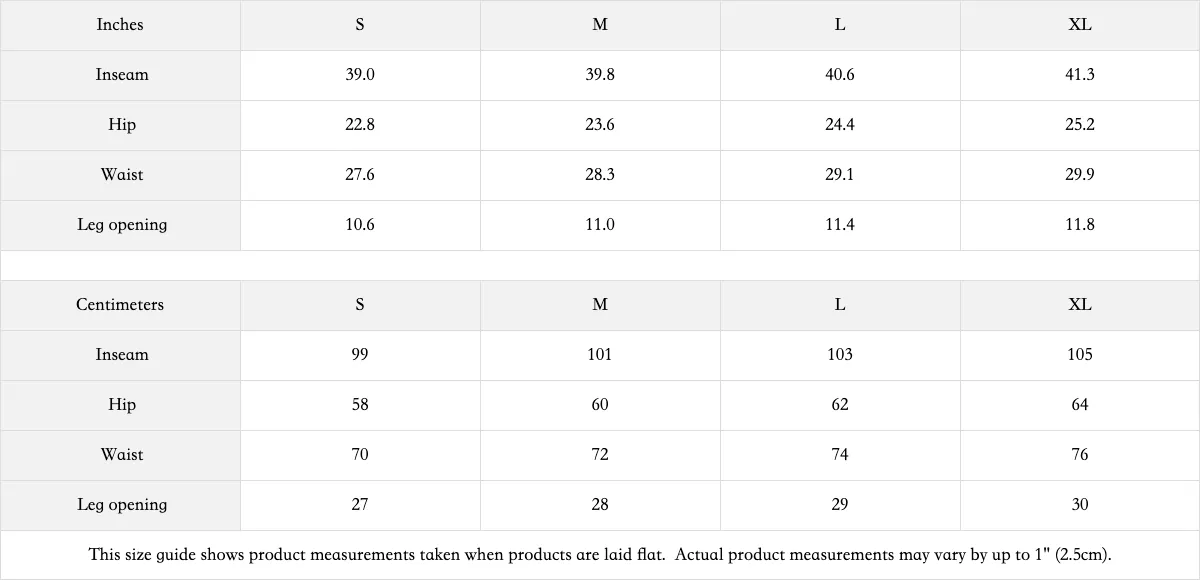Select the 29.1 waist measurement cell
The height and width of the screenshot is (580, 1200).
pos(840,175)
